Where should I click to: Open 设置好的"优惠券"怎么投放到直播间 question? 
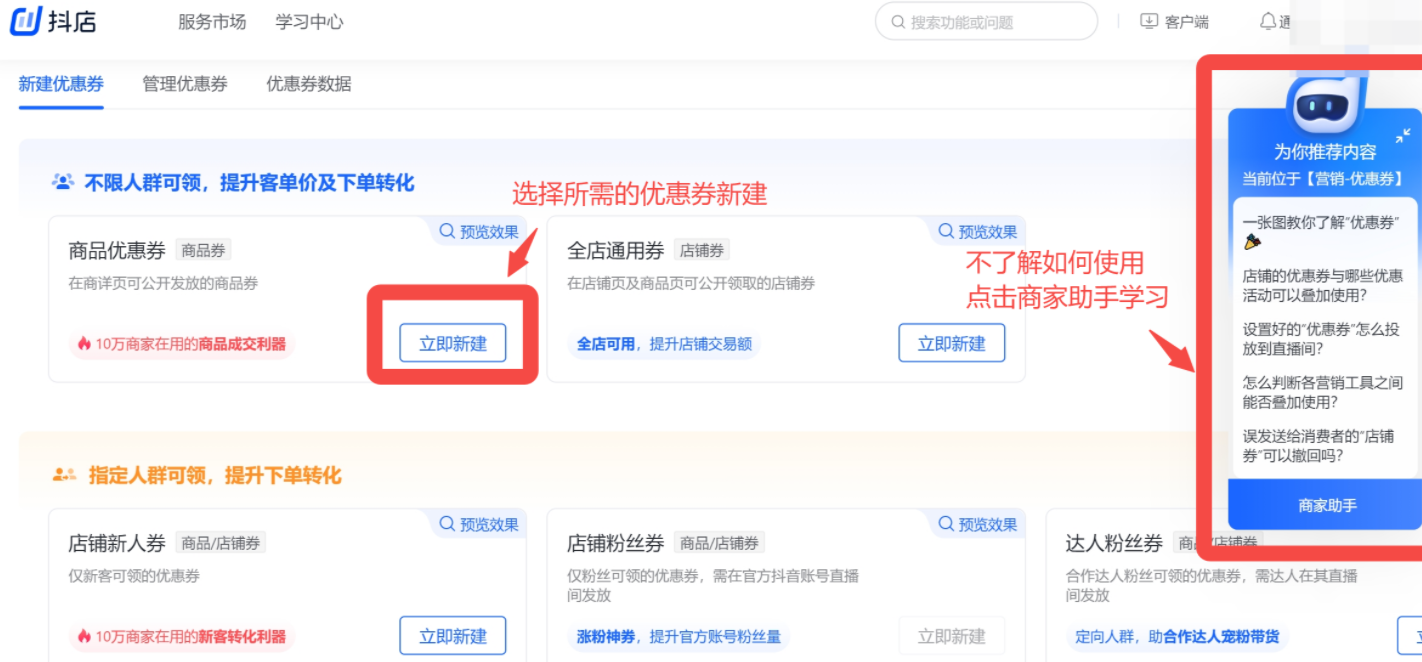click(x=1320, y=338)
